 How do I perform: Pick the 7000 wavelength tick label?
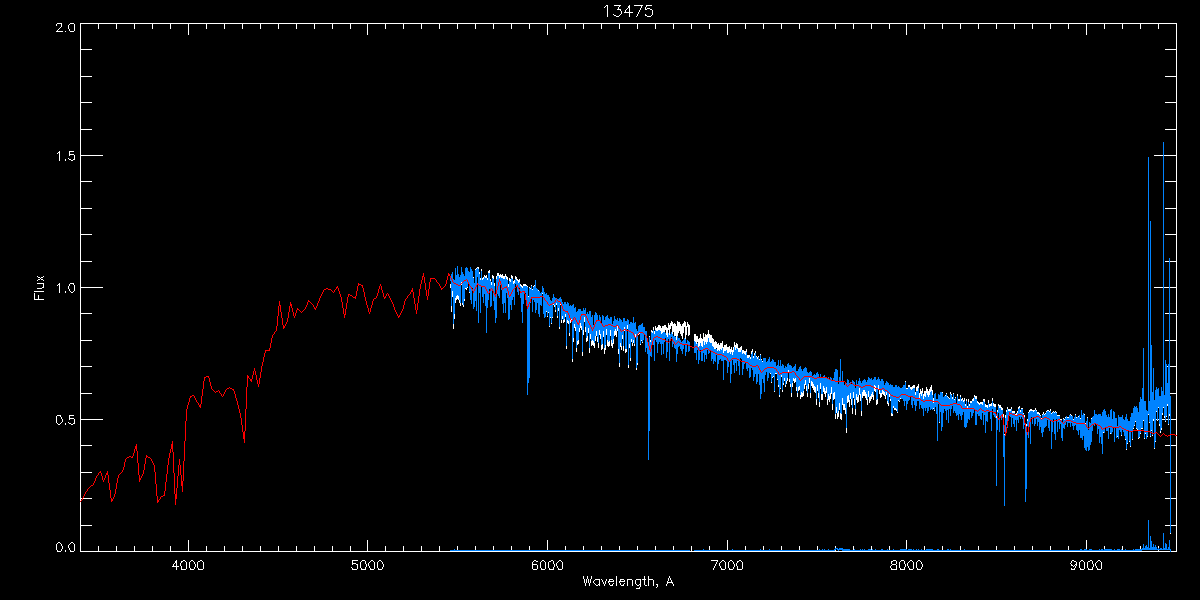(727, 564)
